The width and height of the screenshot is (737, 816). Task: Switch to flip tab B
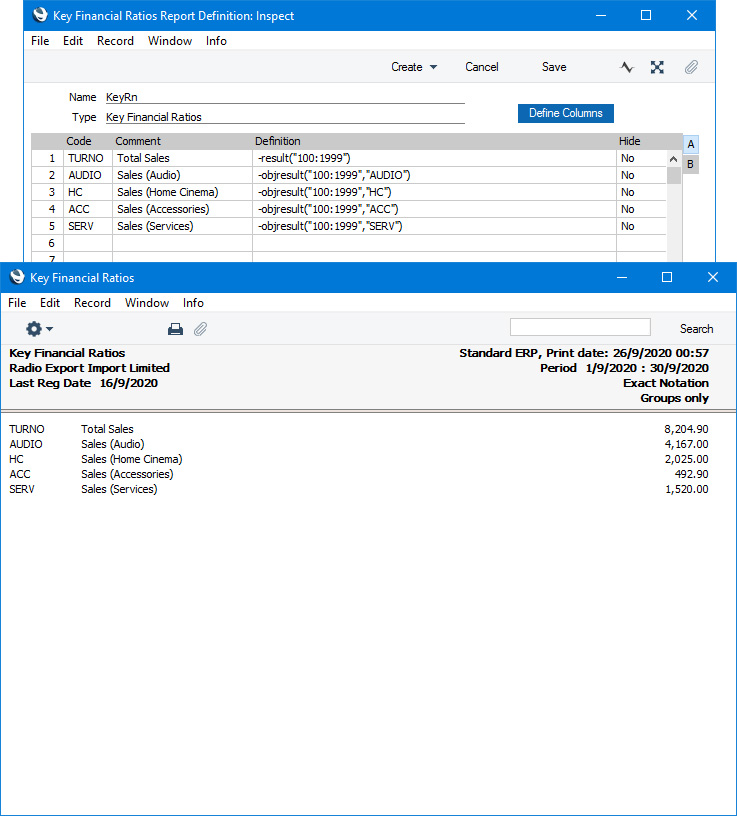pos(690,164)
